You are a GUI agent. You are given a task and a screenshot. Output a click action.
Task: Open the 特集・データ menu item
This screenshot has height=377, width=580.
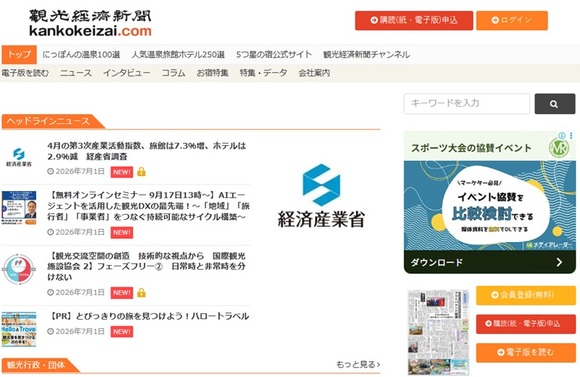coord(263,73)
